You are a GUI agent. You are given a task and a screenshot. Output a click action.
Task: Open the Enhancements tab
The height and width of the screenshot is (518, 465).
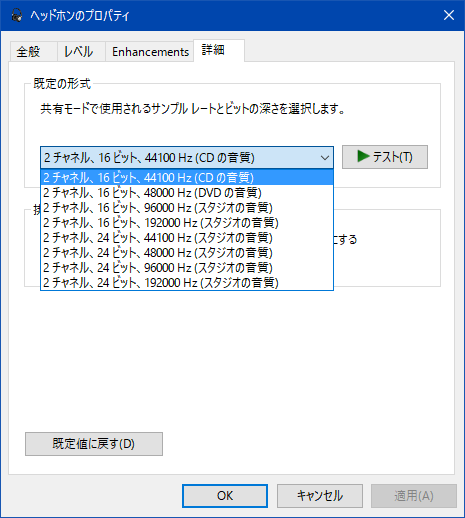150,52
